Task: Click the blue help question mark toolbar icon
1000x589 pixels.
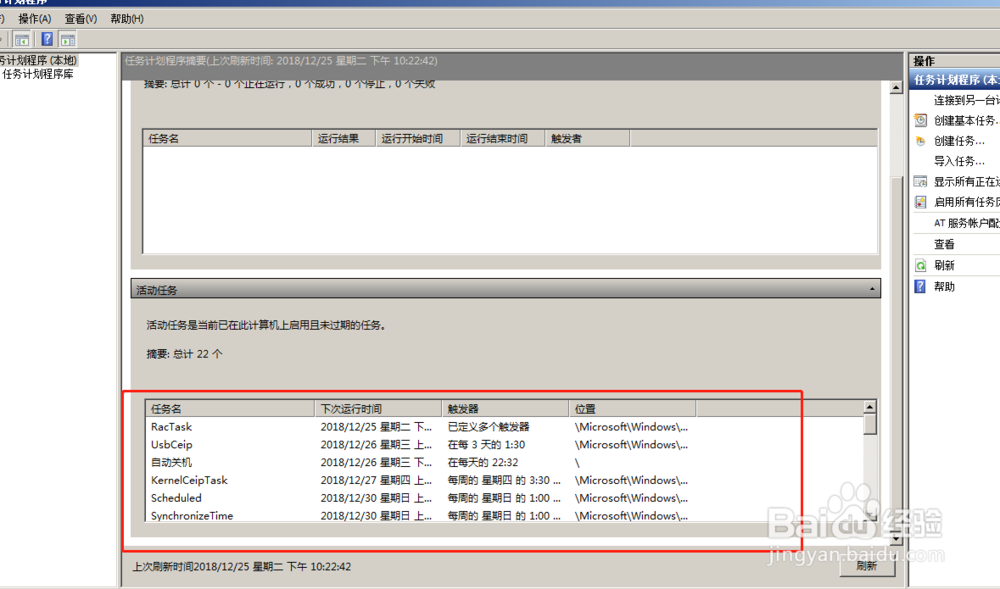Action: pos(47,39)
